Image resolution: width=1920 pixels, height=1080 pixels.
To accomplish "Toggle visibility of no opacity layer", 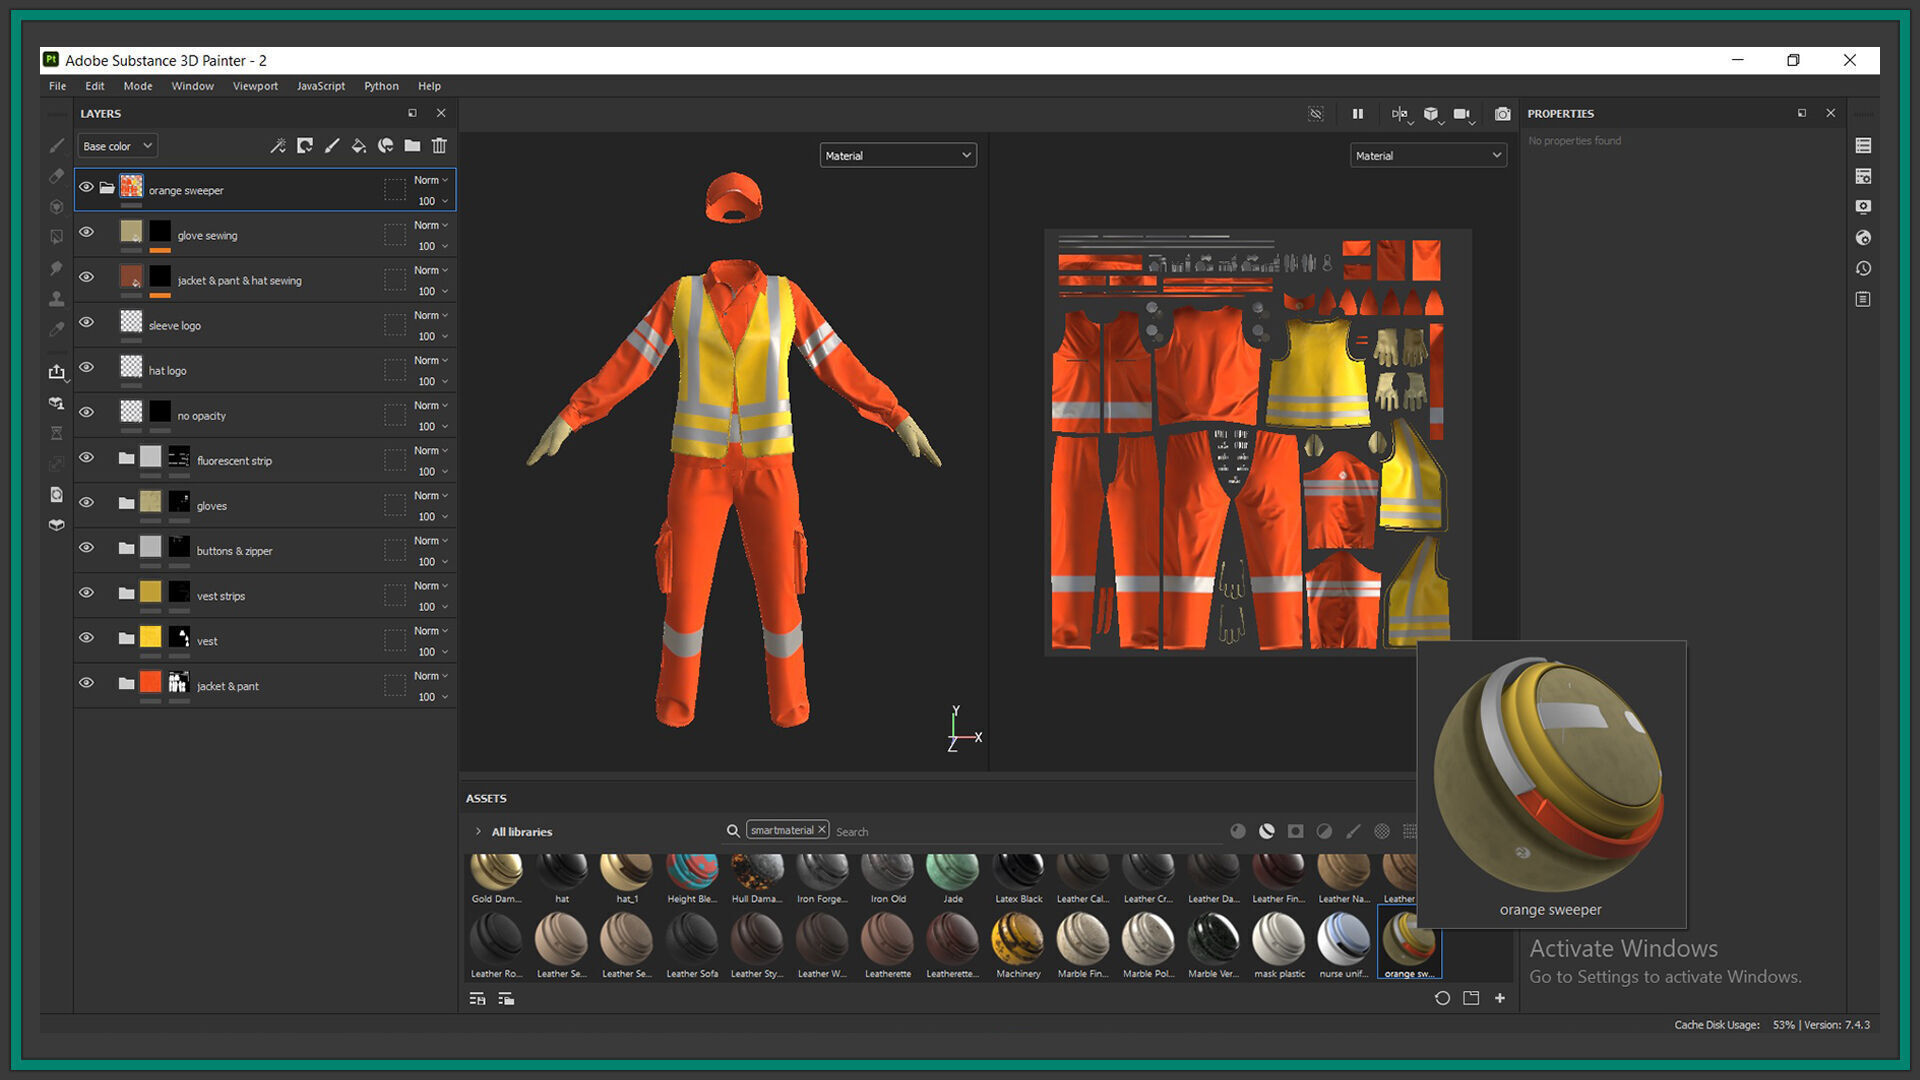I will 87,412.
